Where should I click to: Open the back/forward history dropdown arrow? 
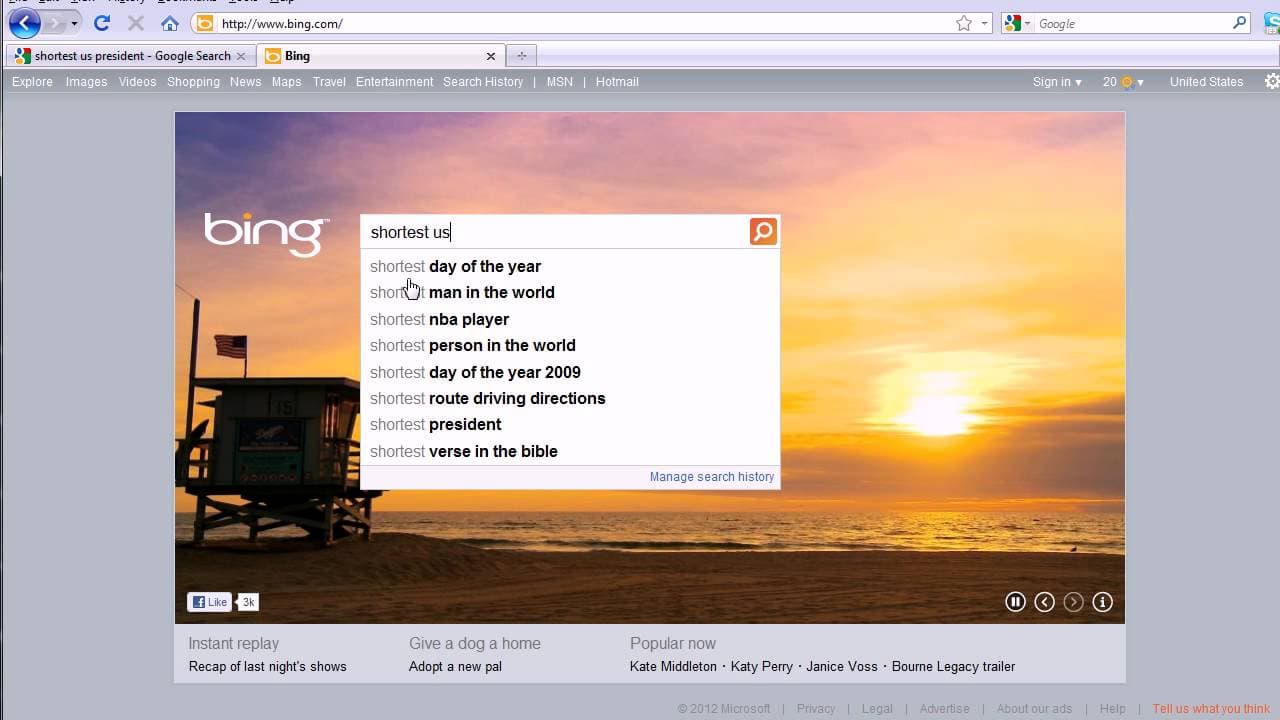pos(74,23)
